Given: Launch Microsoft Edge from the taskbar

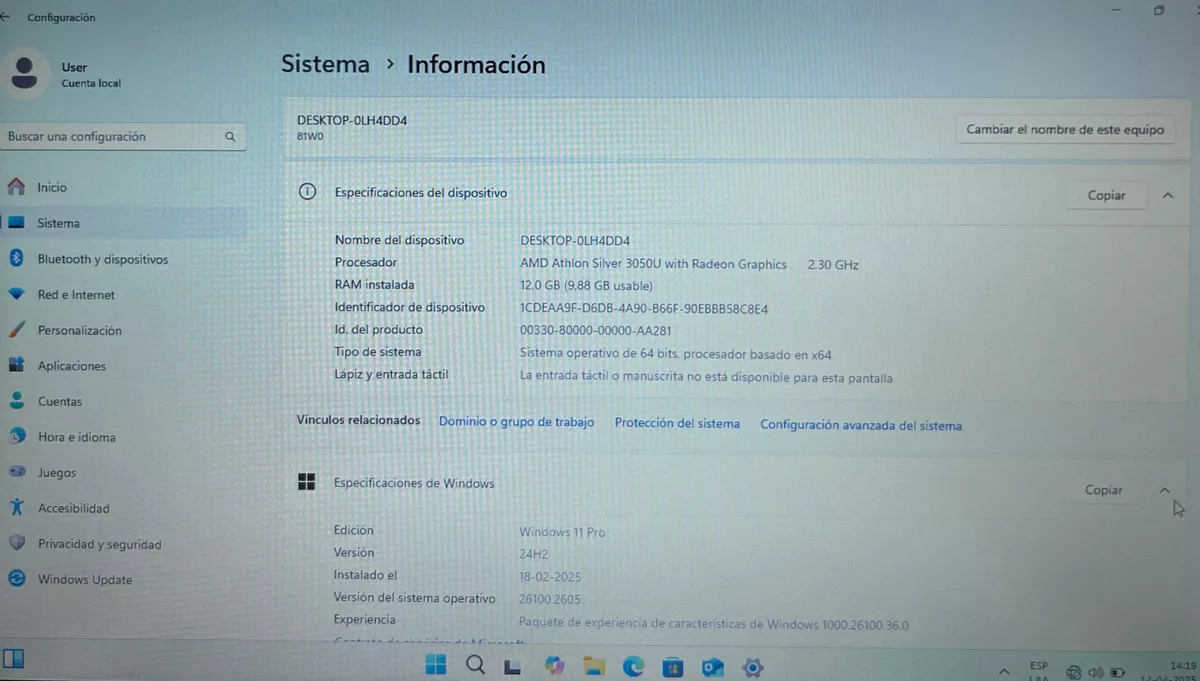Looking at the screenshot, I should pyautogui.click(x=634, y=666).
